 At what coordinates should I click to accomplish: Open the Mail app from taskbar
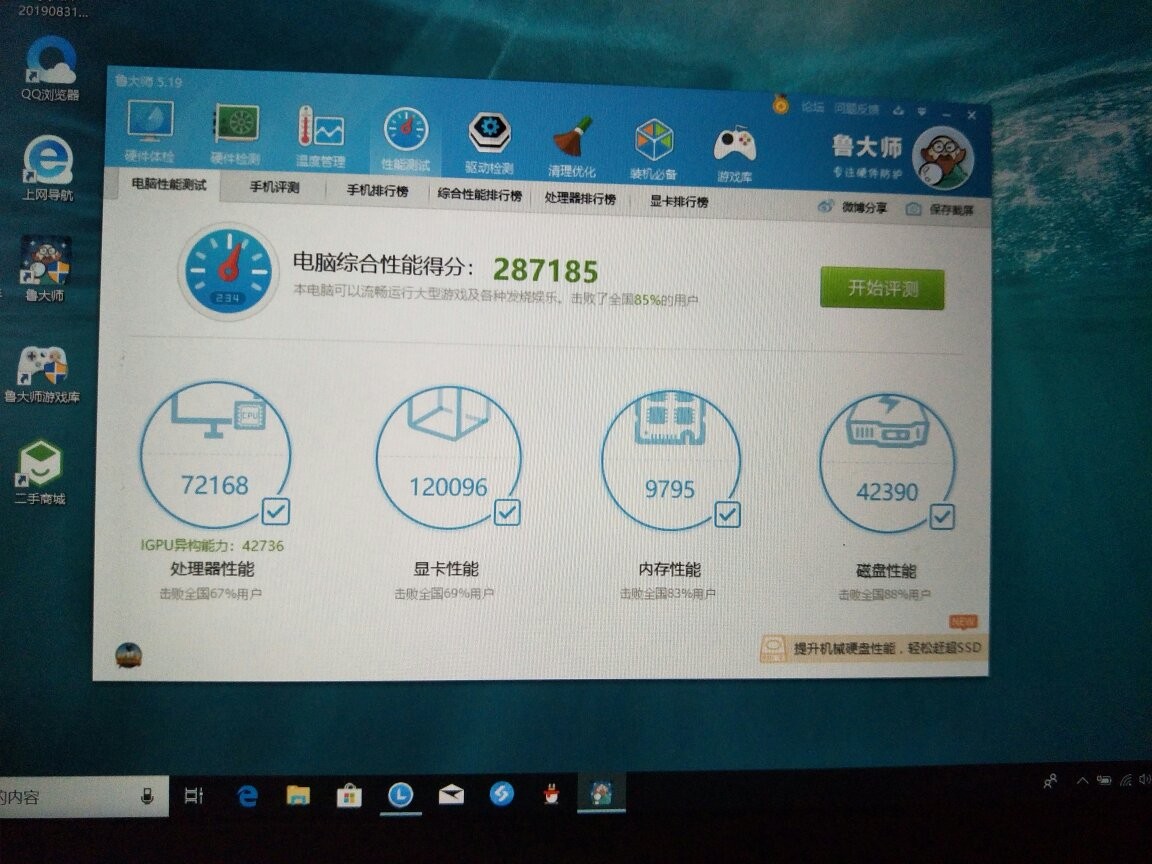[450, 794]
